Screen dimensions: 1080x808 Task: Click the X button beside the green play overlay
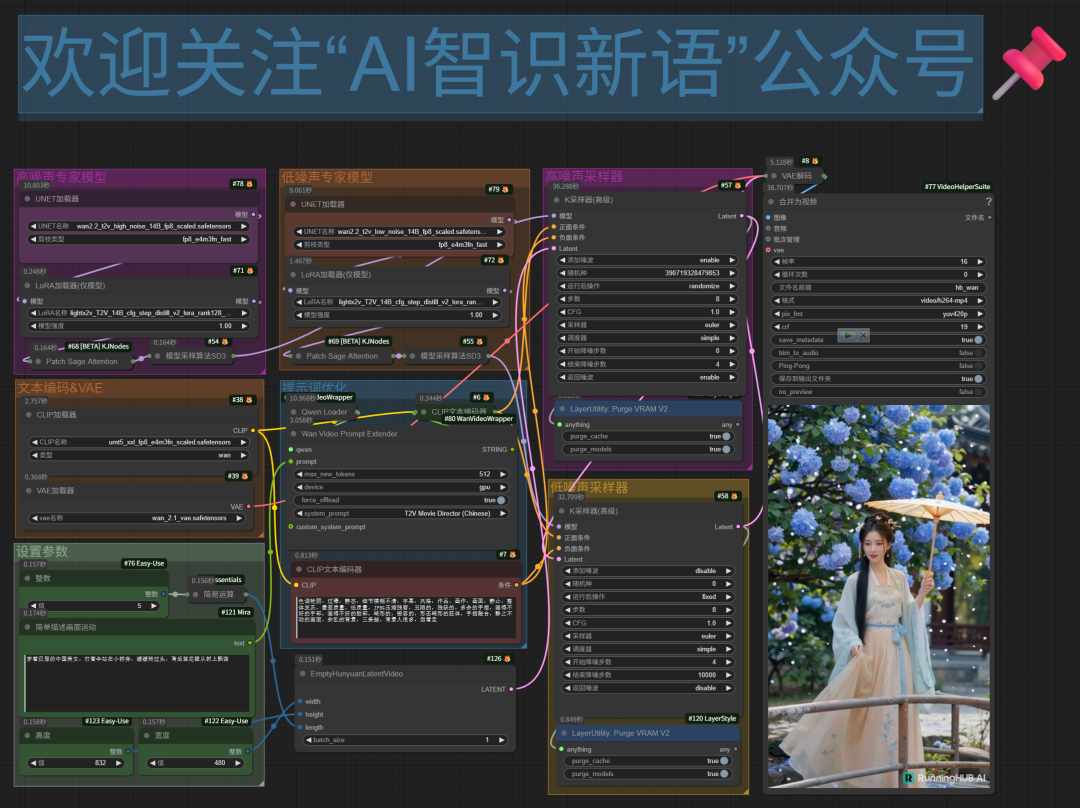coord(863,335)
